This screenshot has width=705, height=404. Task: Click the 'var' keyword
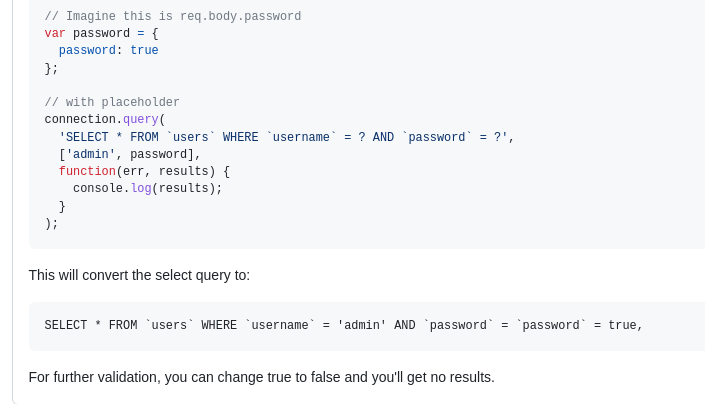pyautogui.click(x=55, y=33)
